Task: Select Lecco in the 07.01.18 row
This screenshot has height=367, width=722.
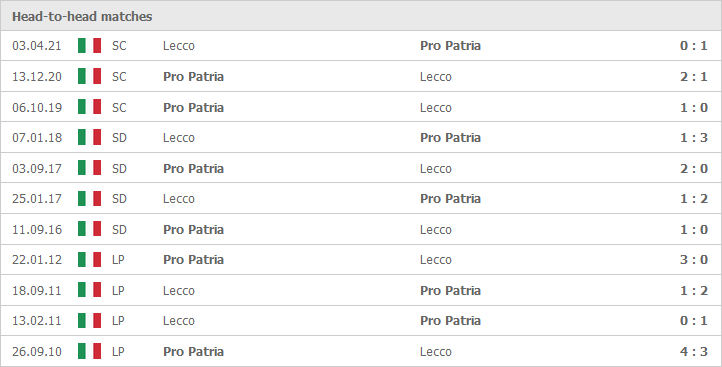Action: pyautogui.click(x=179, y=138)
